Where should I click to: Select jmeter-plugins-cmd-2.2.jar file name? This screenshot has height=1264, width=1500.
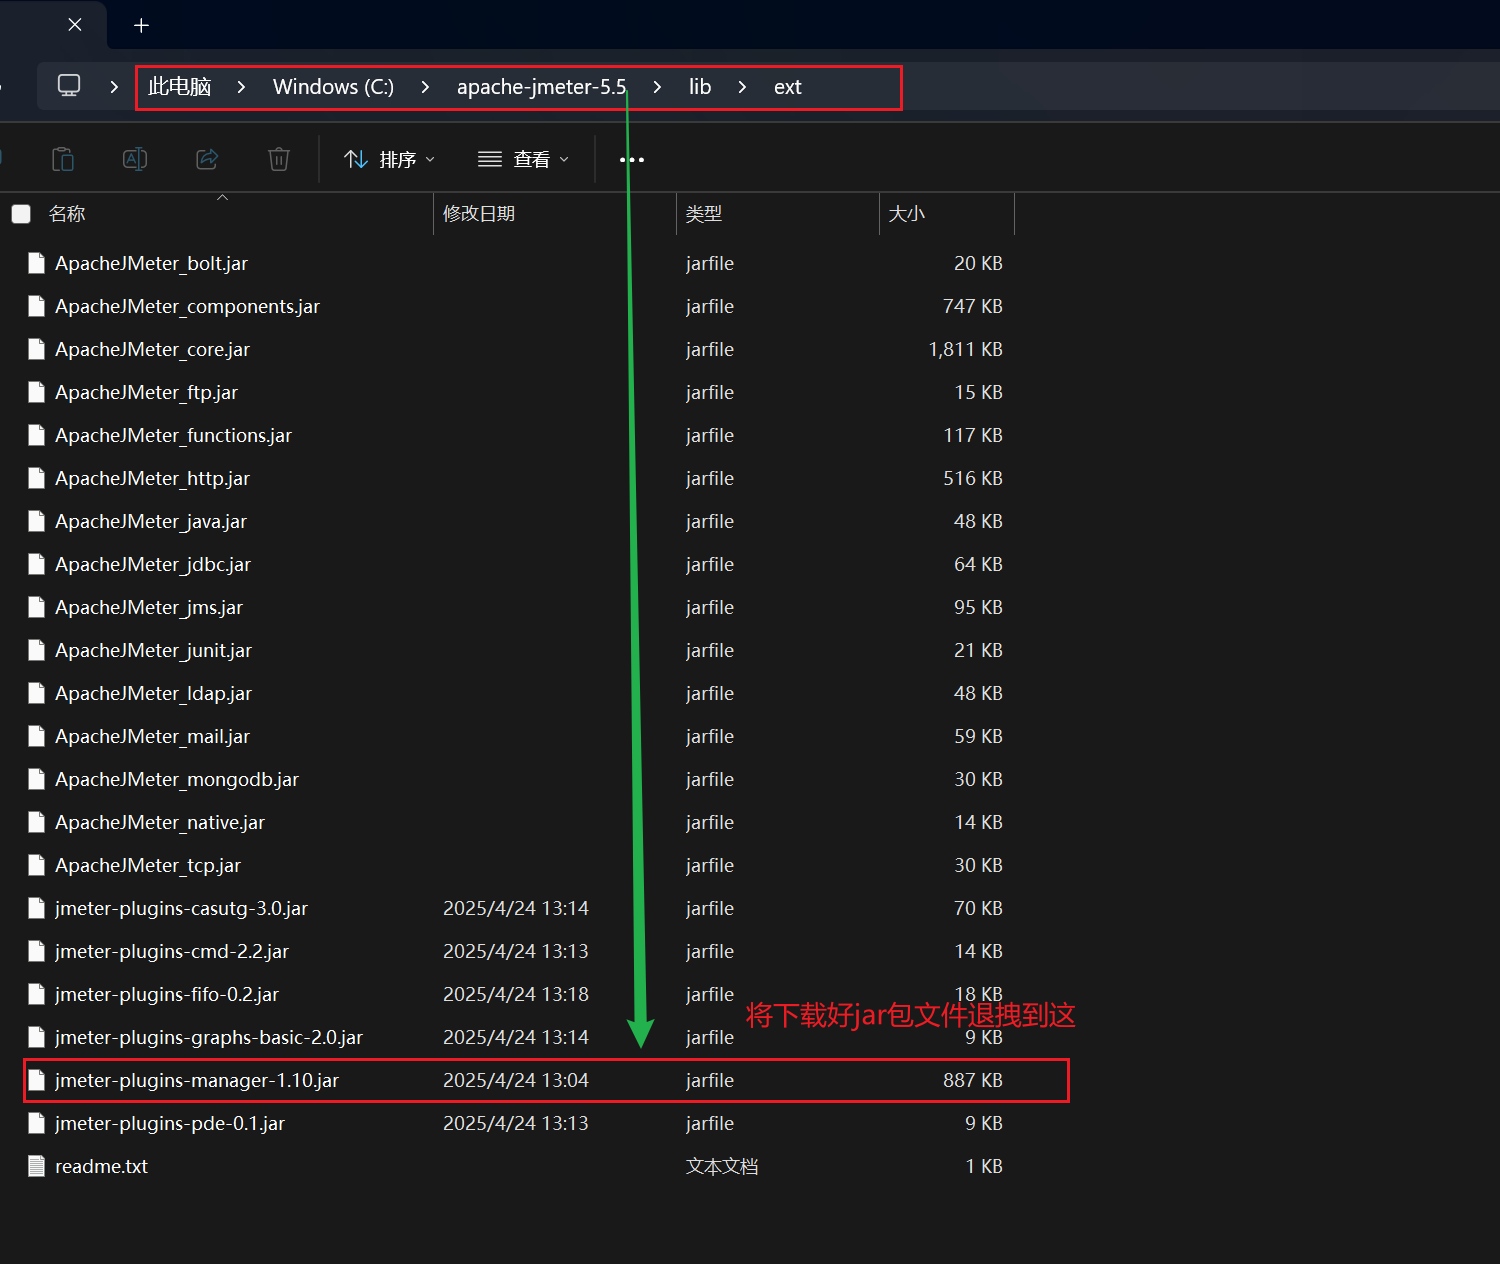172,951
